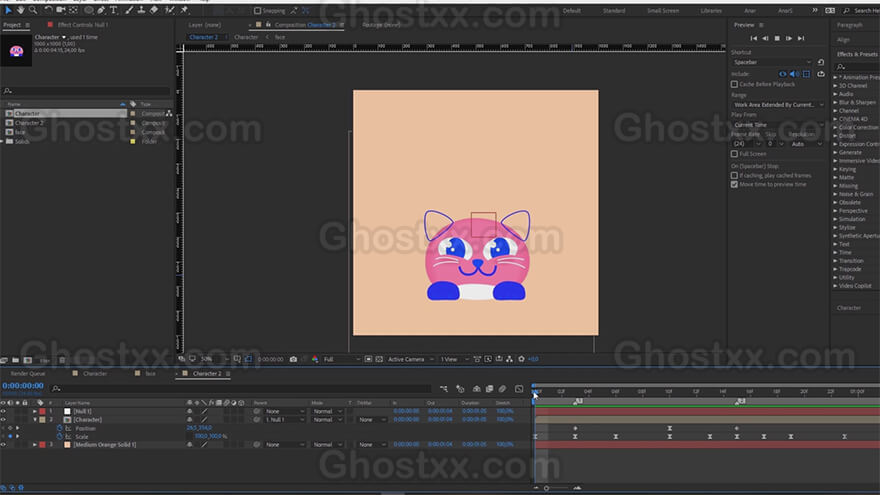Open the 1 View layout dropdown
880x495 pixels.
pos(455,359)
